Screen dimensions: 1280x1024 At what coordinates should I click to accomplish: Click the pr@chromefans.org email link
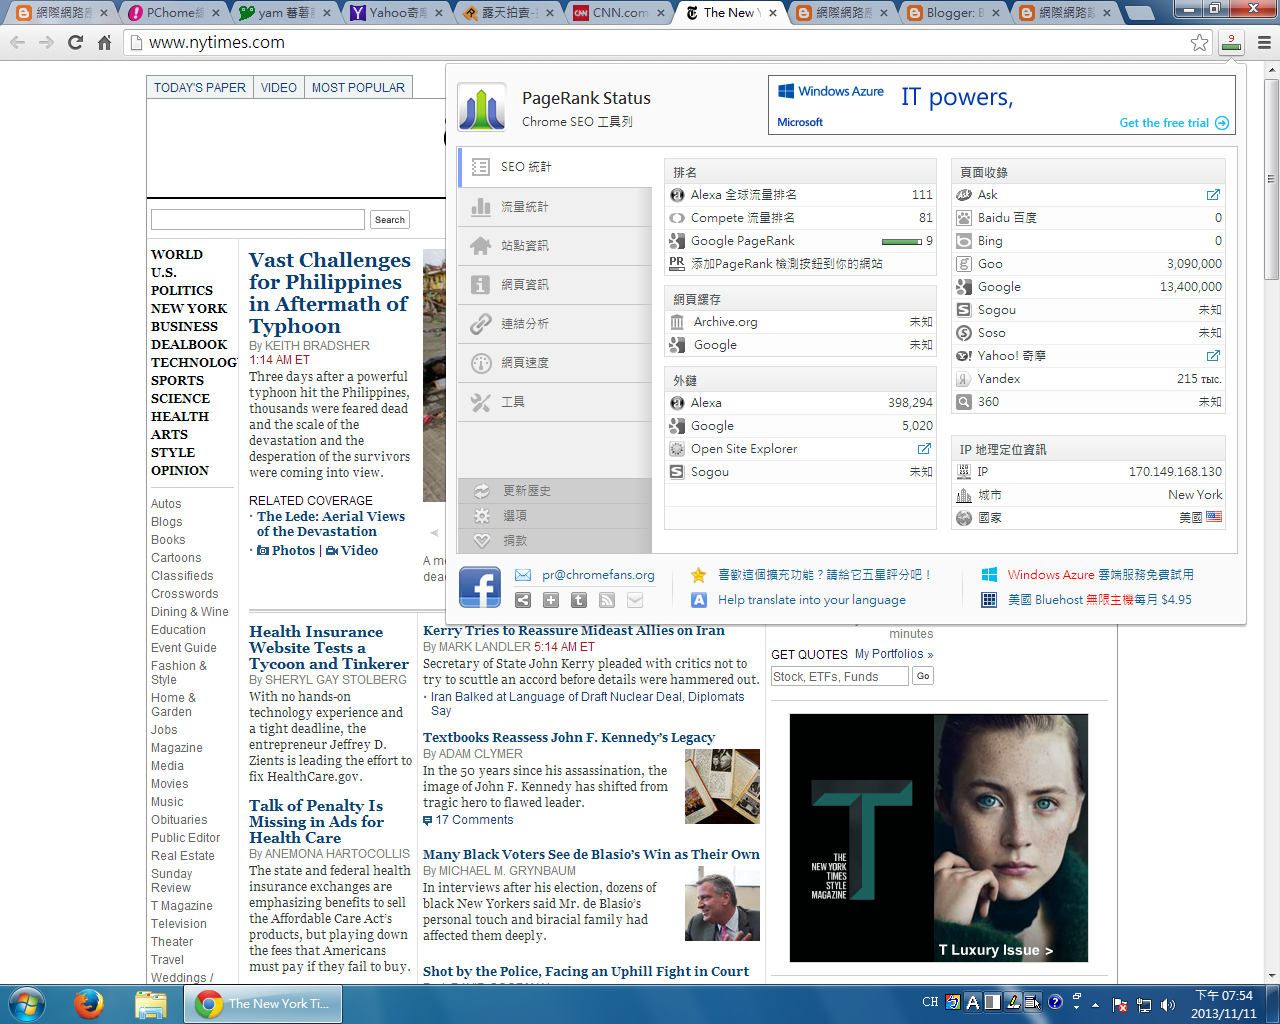pyautogui.click(x=598, y=575)
